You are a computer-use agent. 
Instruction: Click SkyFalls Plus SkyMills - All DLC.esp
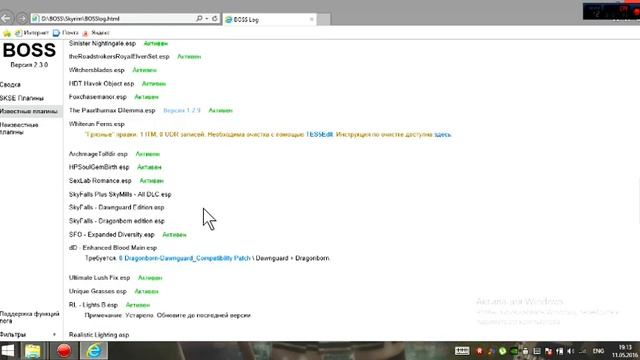point(120,194)
